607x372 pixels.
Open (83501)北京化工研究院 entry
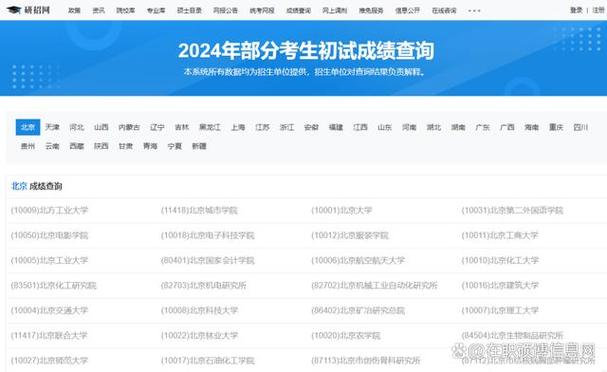coord(53,286)
